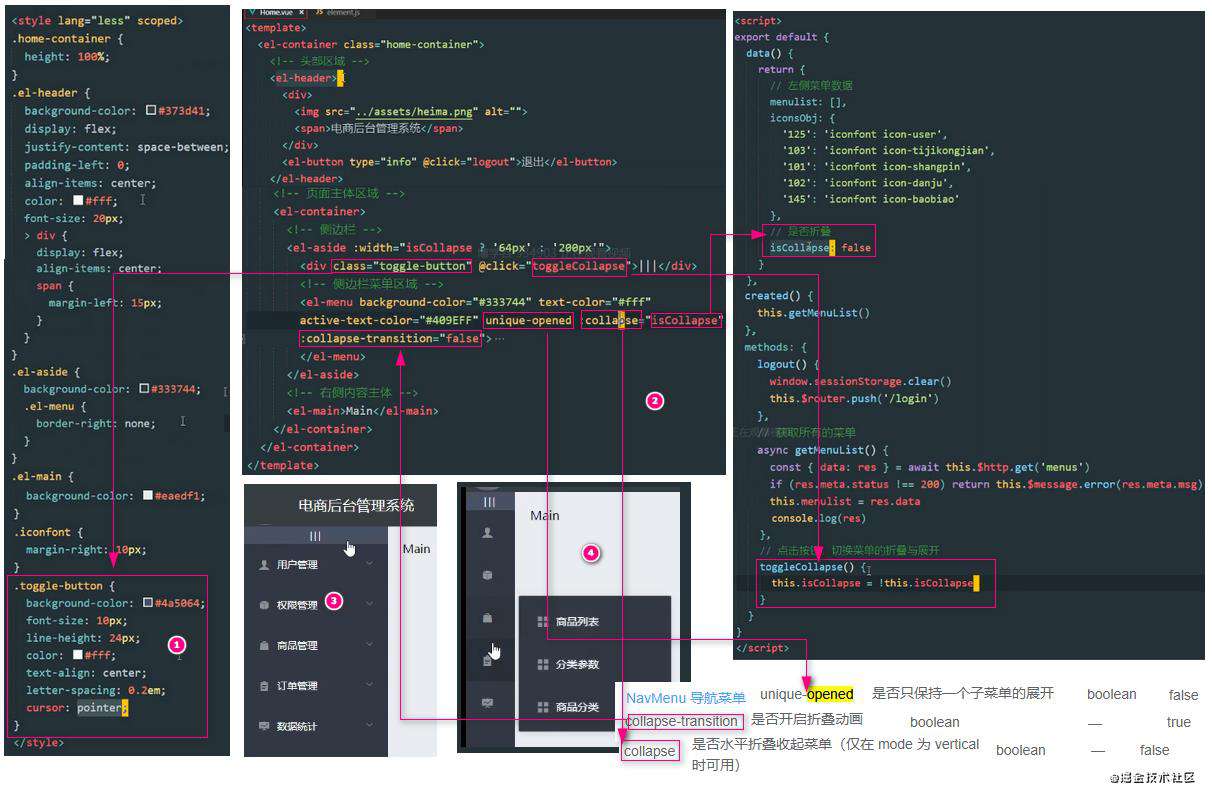Open the NavMenu 导航菜单 link
The height and width of the screenshot is (799, 1212).
tap(686, 697)
